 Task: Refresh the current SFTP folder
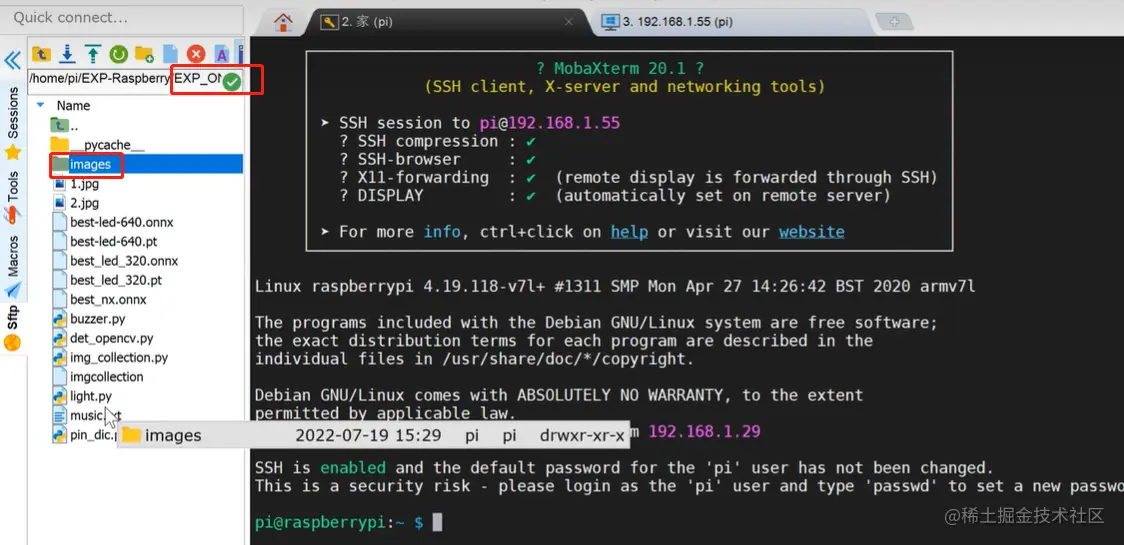click(x=118, y=54)
